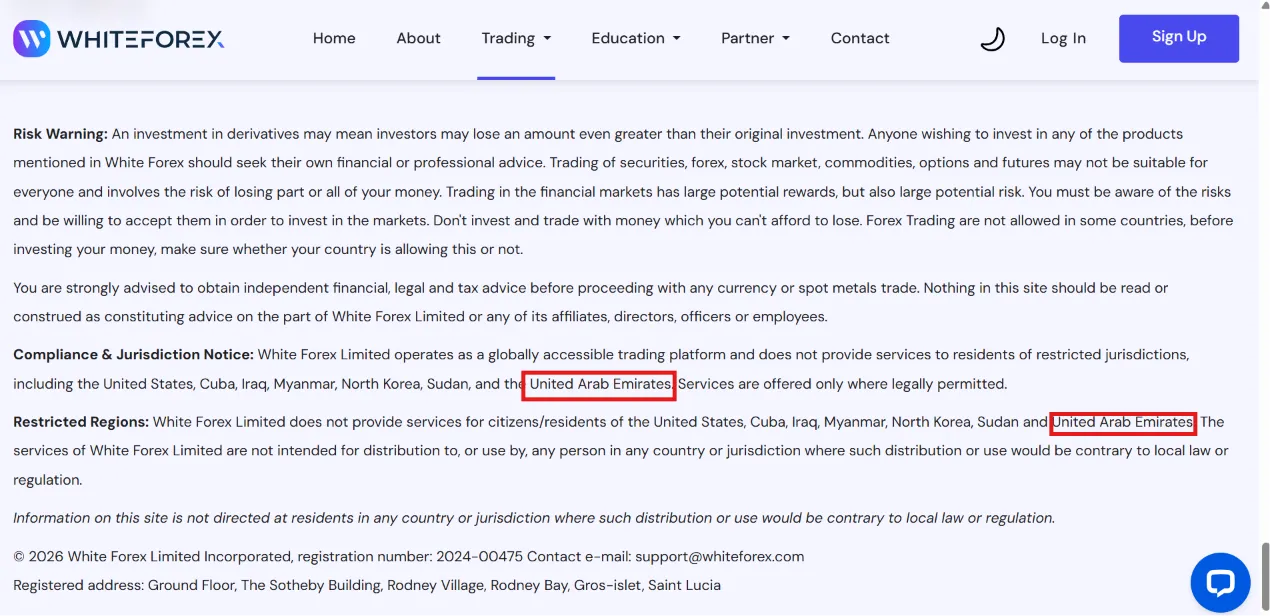Click the italic 'Information on this site' sentence
The image size is (1270, 616).
(x=534, y=518)
